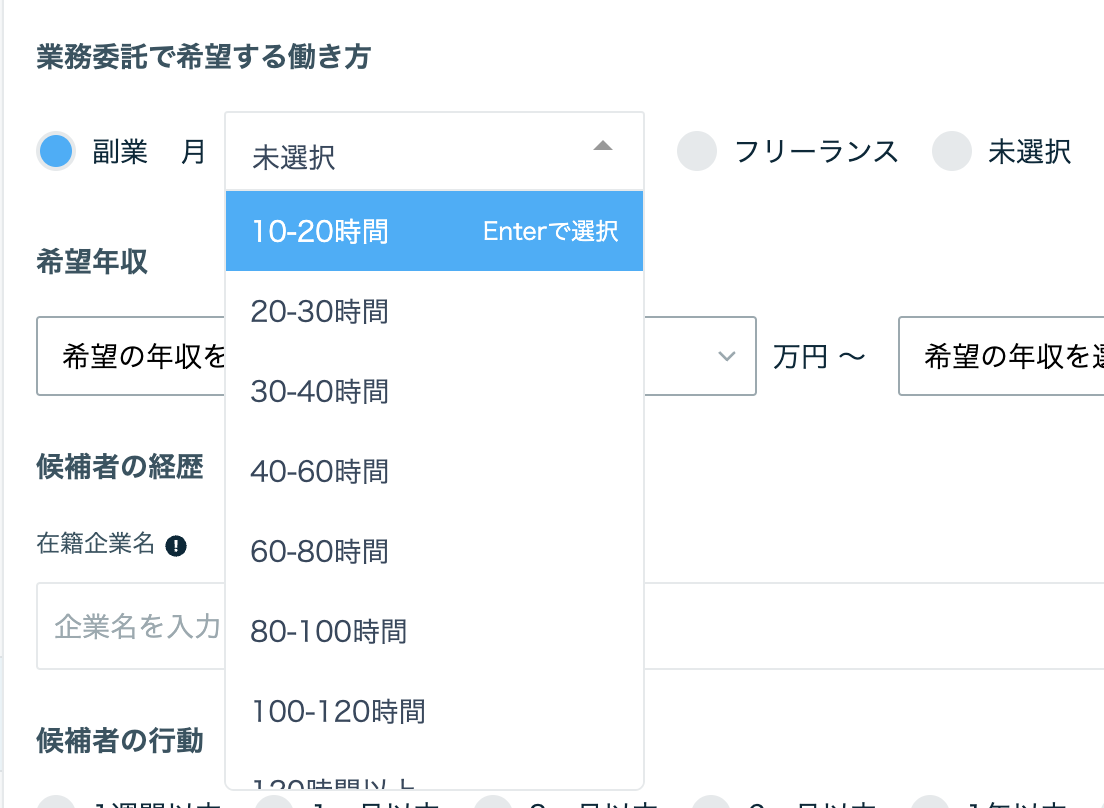This screenshot has width=1104, height=808.
Task: Click the 候補者の行動 heading
Action: click(x=120, y=740)
